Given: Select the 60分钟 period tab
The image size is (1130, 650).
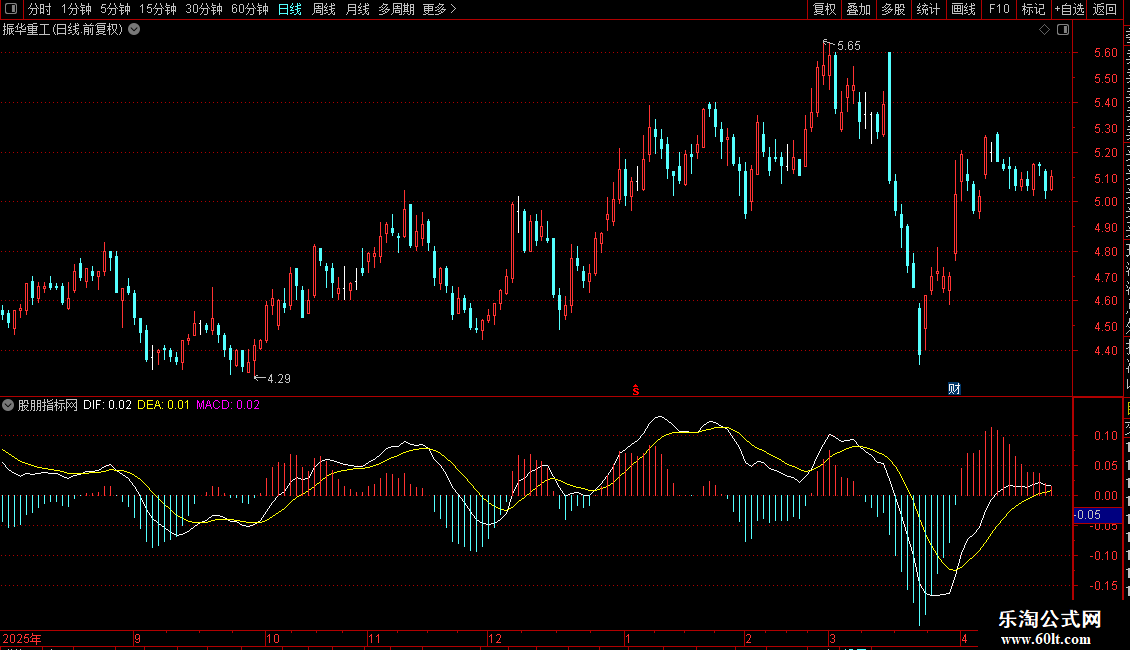Looking at the screenshot, I should pos(249,9).
